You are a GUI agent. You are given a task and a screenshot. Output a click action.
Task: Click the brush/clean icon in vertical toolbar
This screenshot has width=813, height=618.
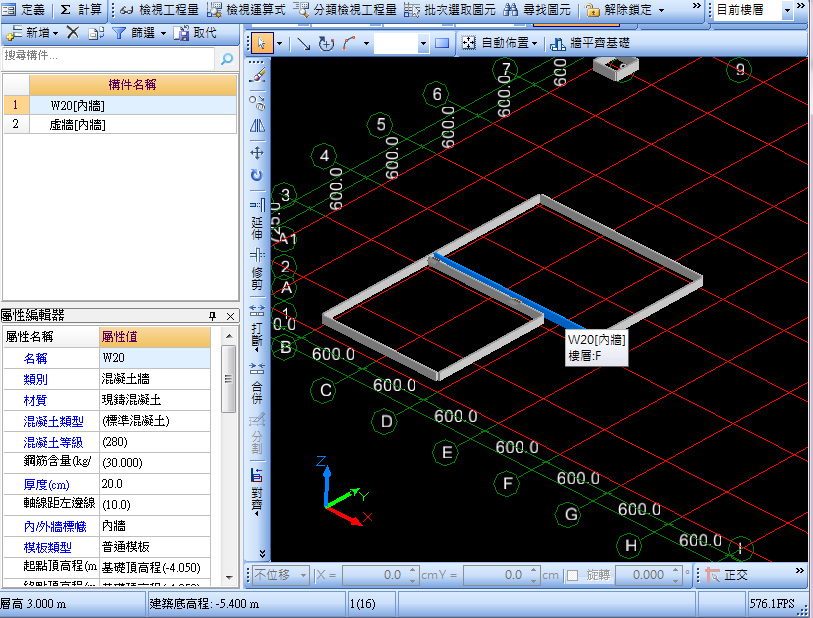pyautogui.click(x=258, y=75)
